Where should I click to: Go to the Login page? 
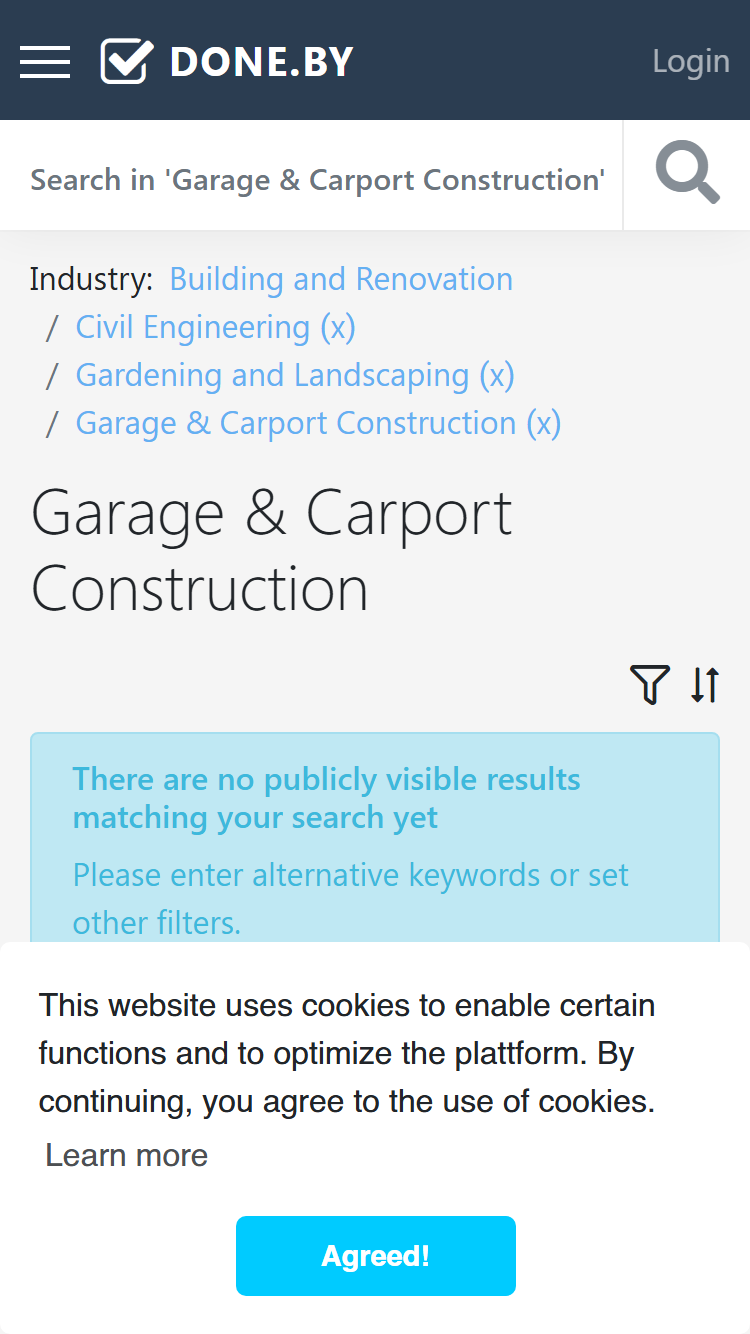691,61
